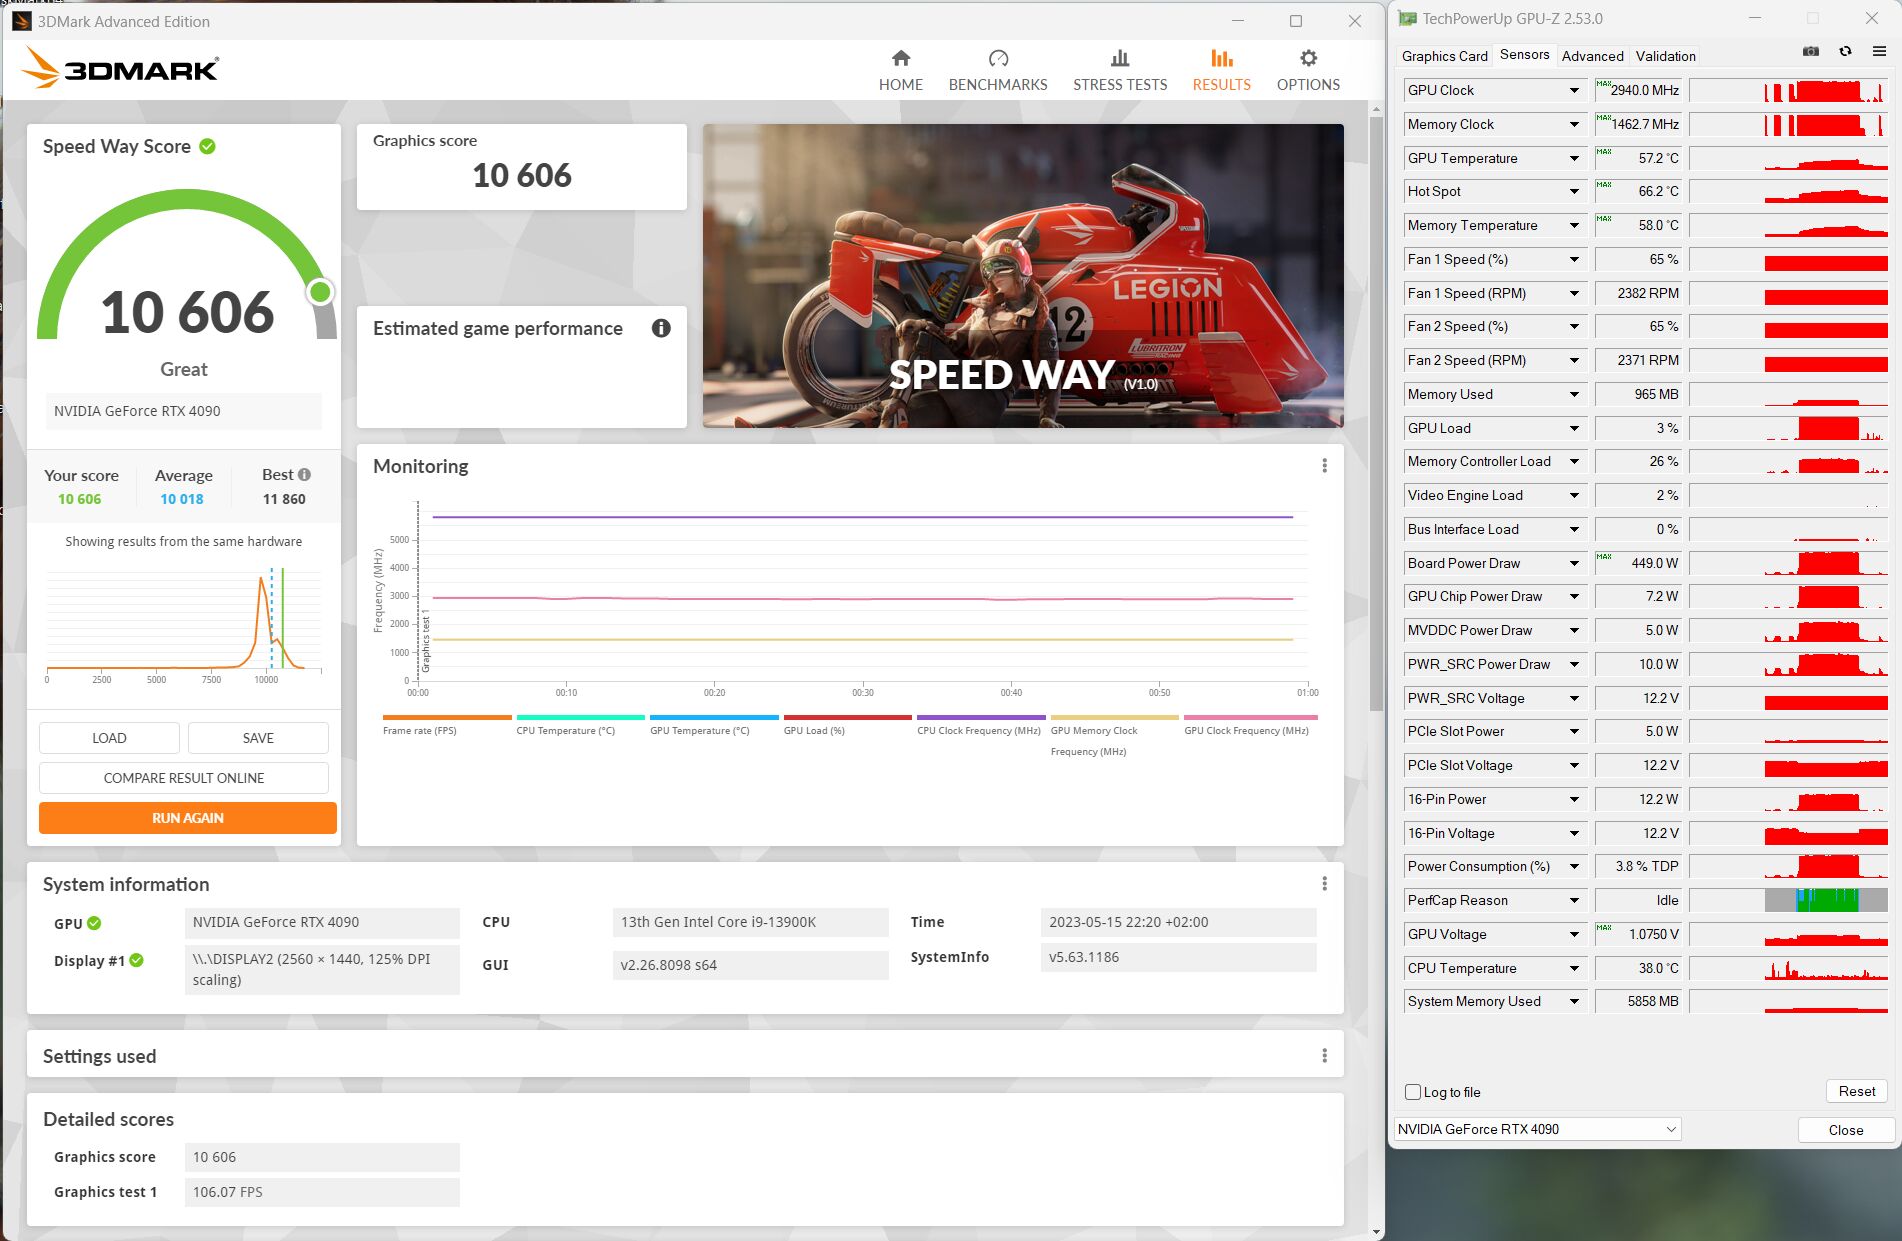Expand the System Memory Used dropdown
Screen dimensions: 1902x1241
1574,1002
